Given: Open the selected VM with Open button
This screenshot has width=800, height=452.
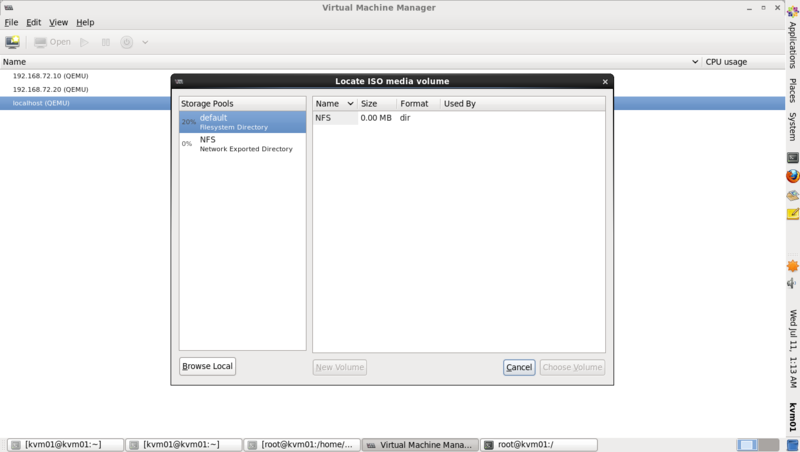Looking at the screenshot, I should point(53,42).
